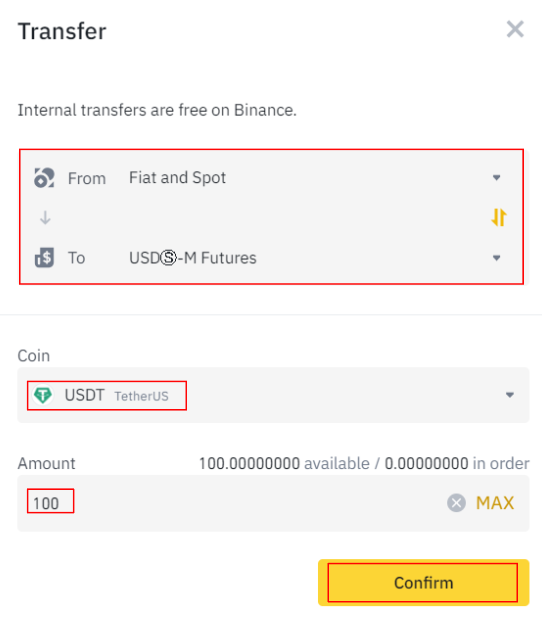Open the Coin selector dropdown arrow
This screenshot has height=620, width=542.
[510, 395]
